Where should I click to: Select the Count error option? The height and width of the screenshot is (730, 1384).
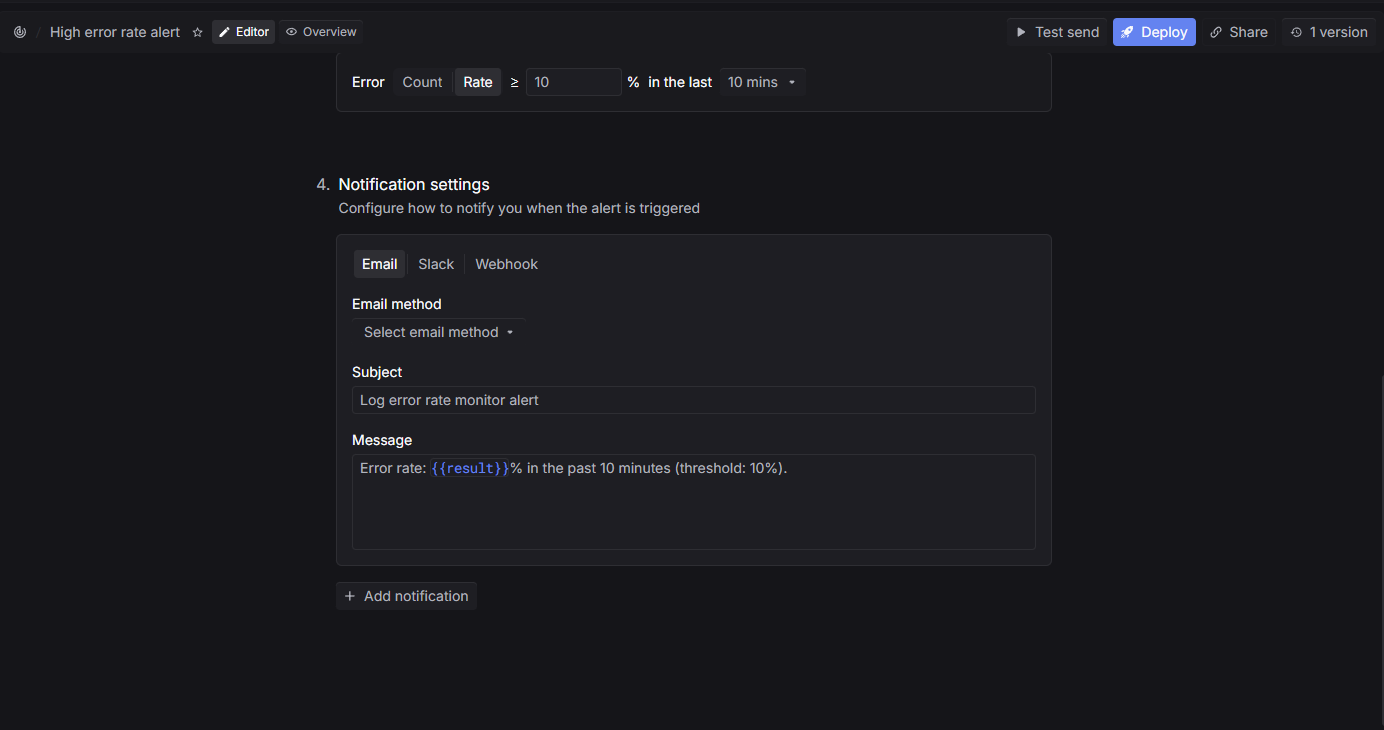[422, 82]
